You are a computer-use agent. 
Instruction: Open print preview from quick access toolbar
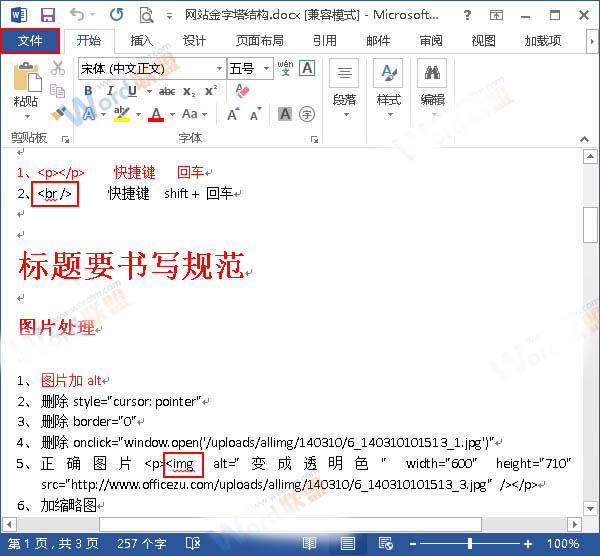(147, 14)
